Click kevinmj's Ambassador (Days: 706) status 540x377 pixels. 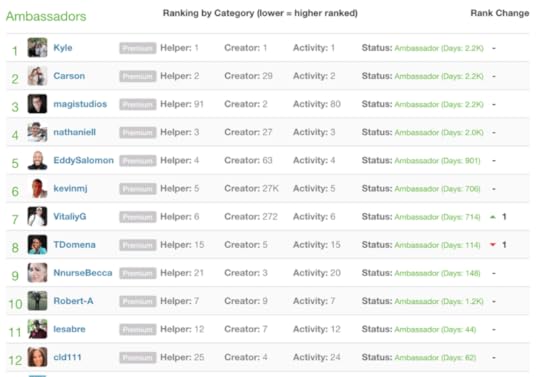click(x=437, y=189)
